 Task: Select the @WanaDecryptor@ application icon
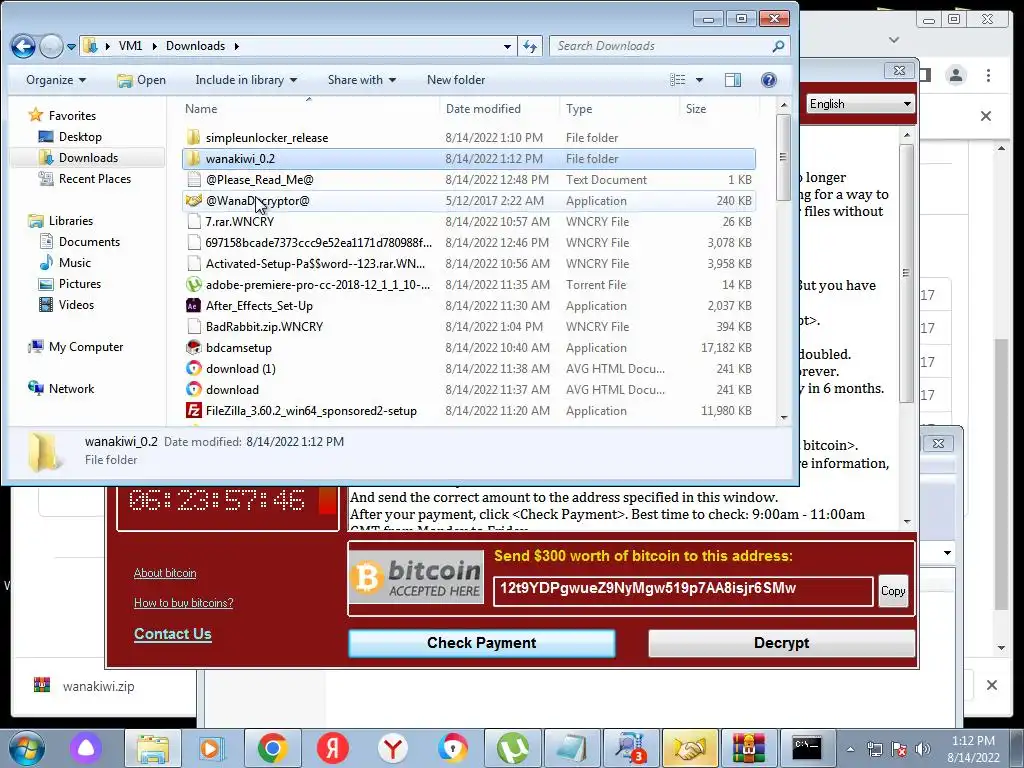tap(193, 200)
